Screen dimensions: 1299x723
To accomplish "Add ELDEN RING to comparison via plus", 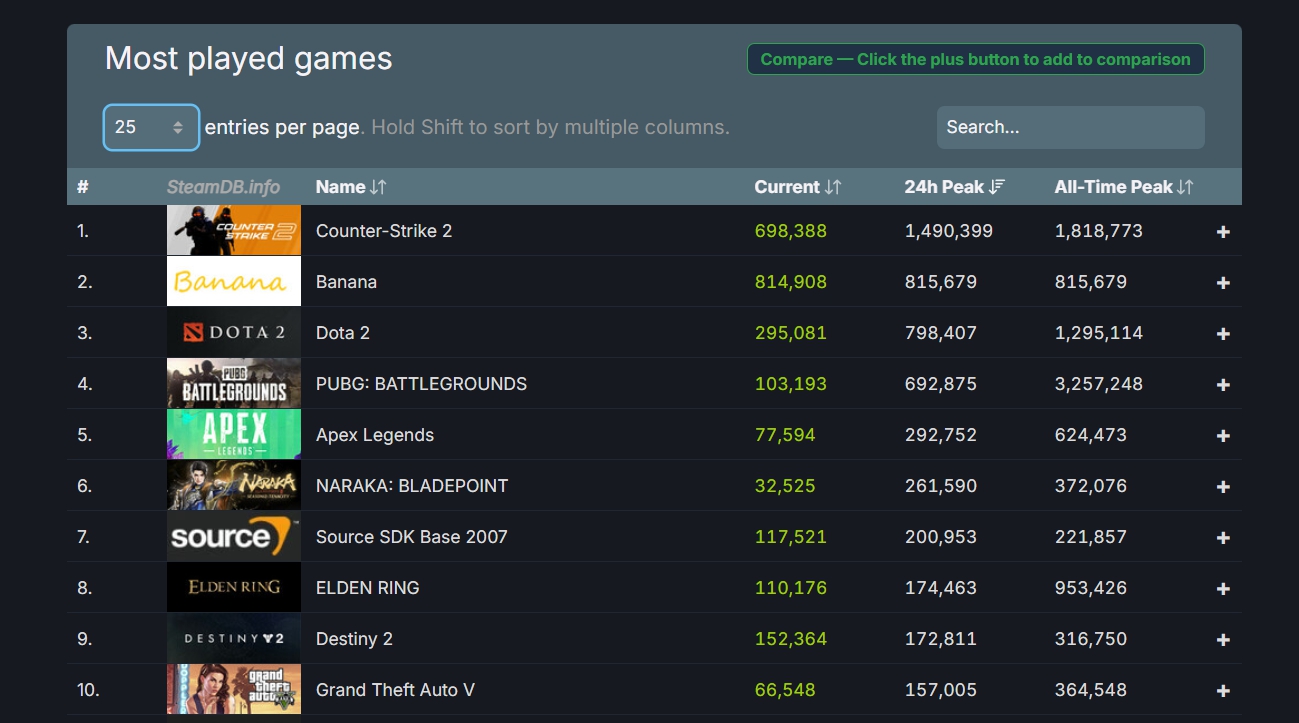I will coord(1222,589).
